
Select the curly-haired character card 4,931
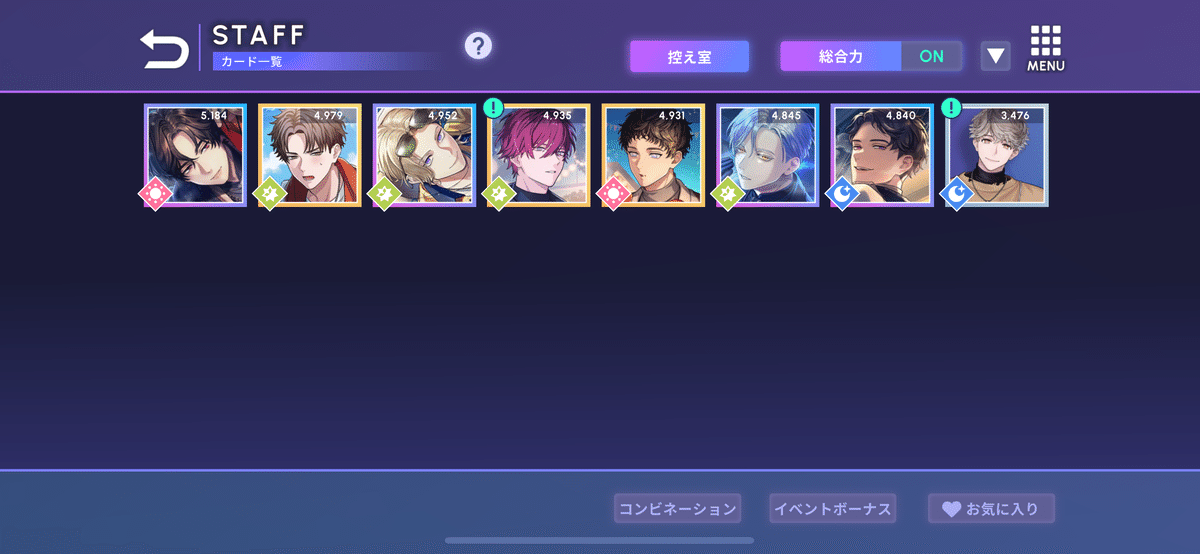tap(654, 155)
